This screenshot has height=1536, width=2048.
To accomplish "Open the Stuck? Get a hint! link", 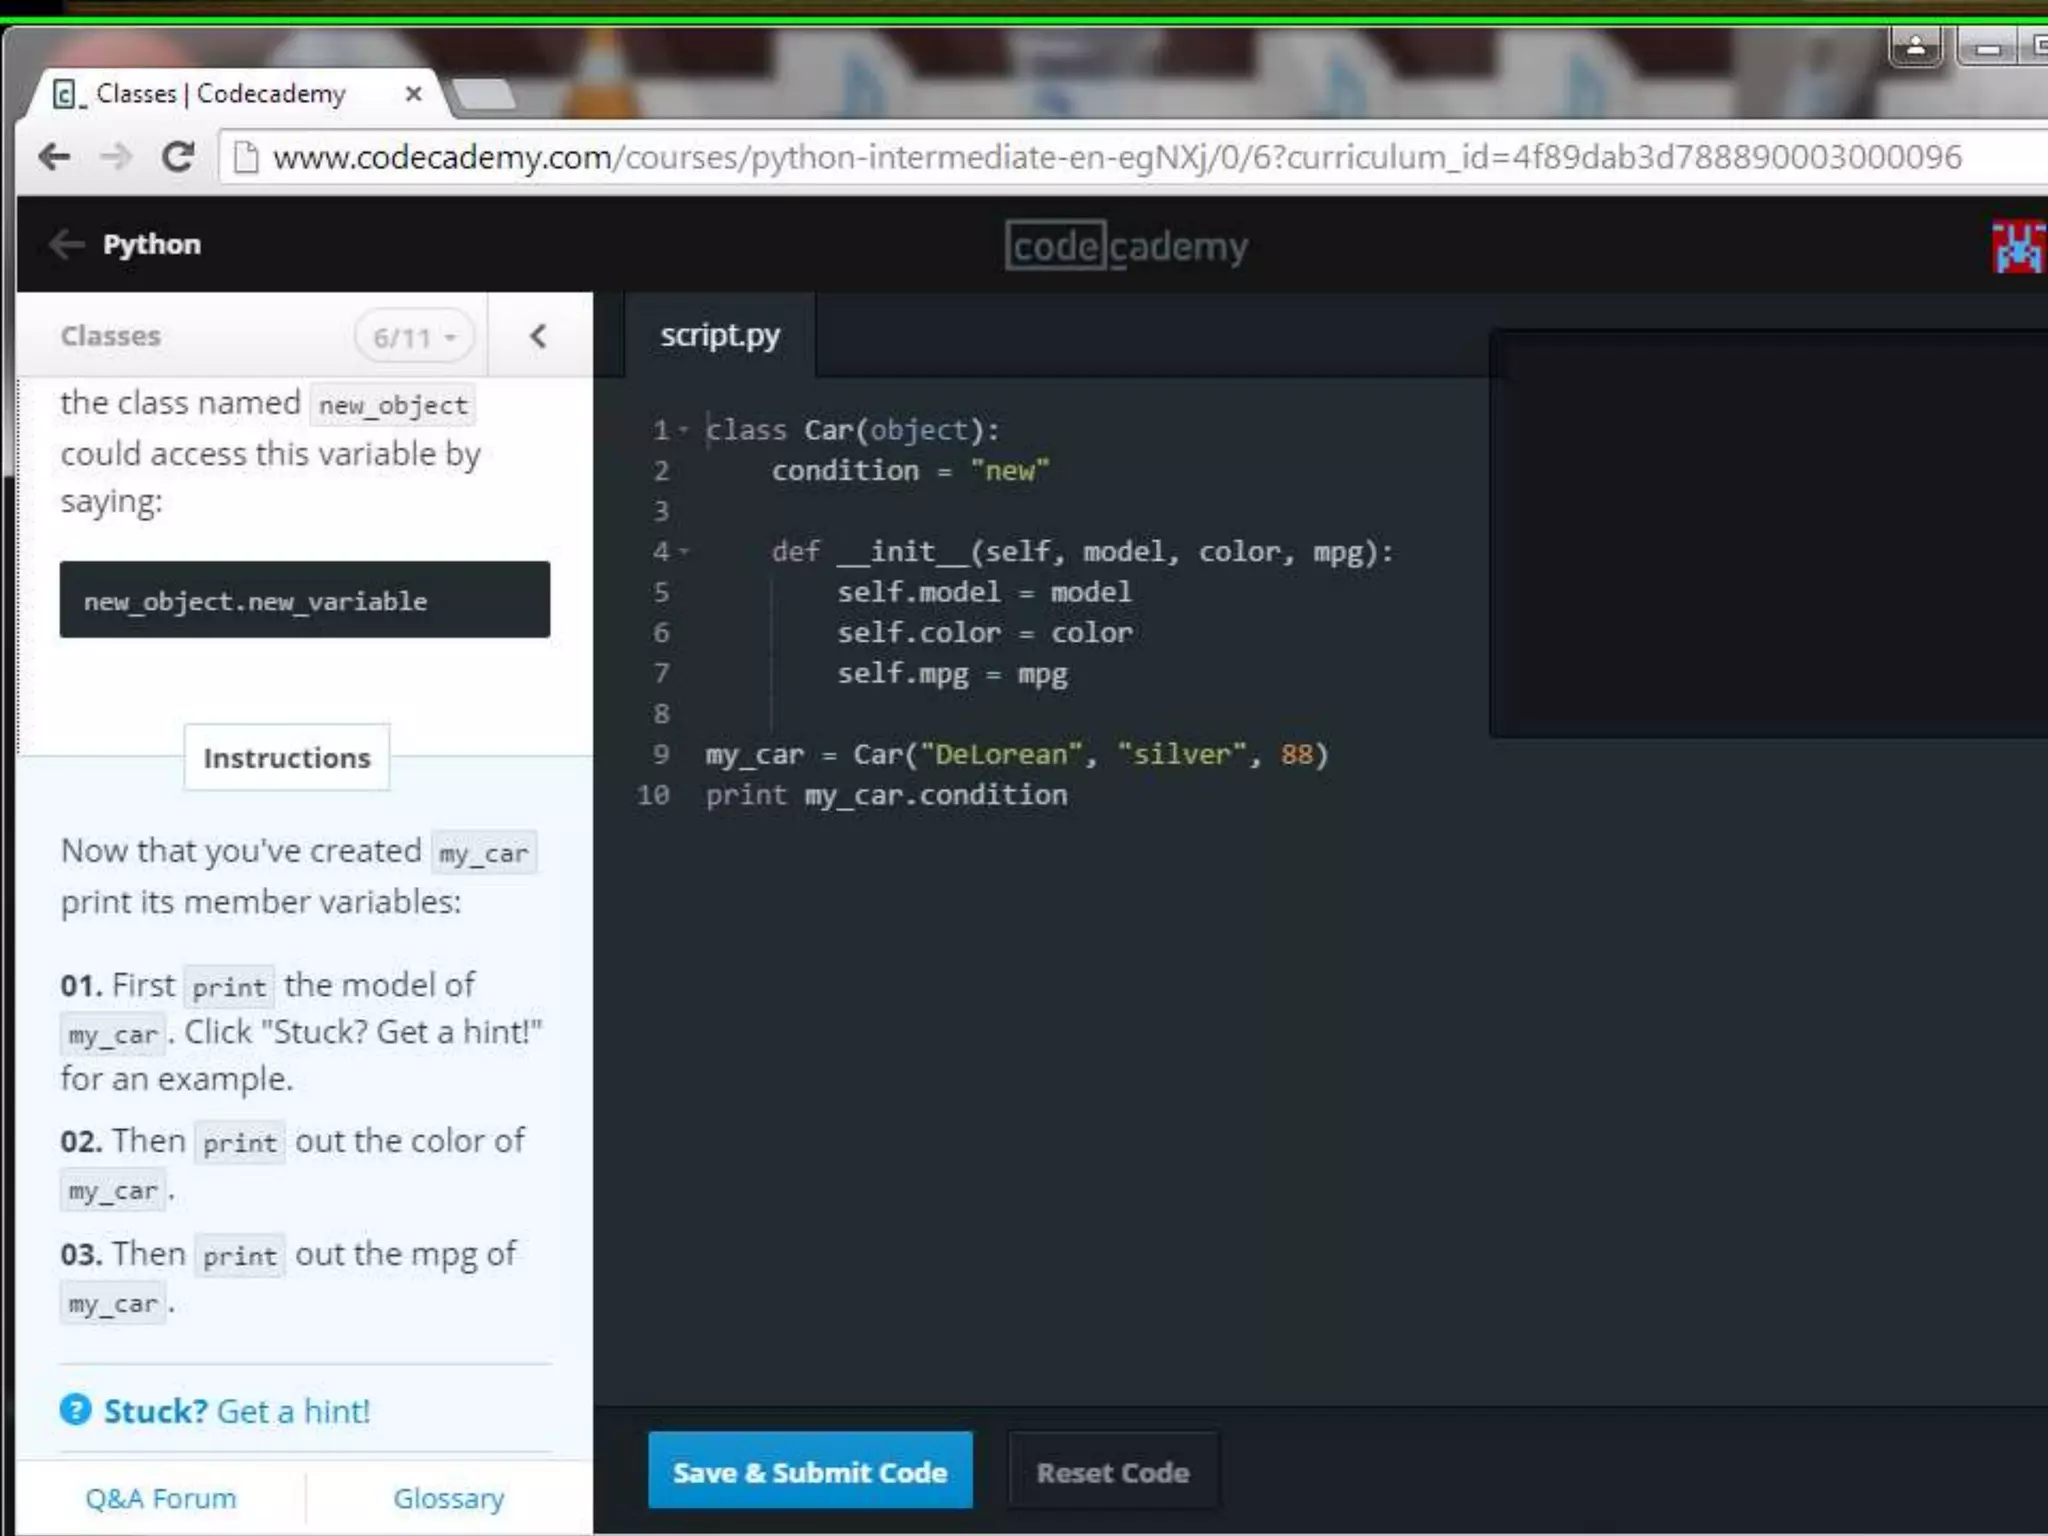I will (x=237, y=1411).
